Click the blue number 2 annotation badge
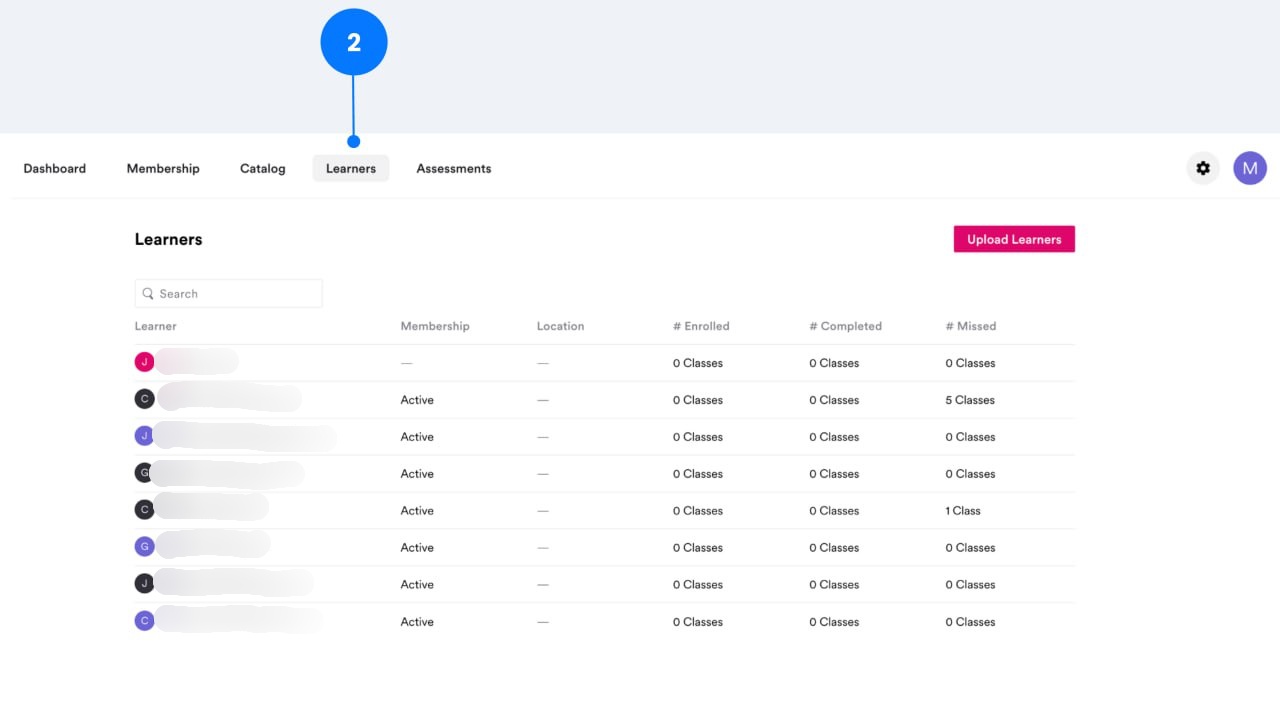The width and height of the screenshot is (1280, 710). click(353, 41)
